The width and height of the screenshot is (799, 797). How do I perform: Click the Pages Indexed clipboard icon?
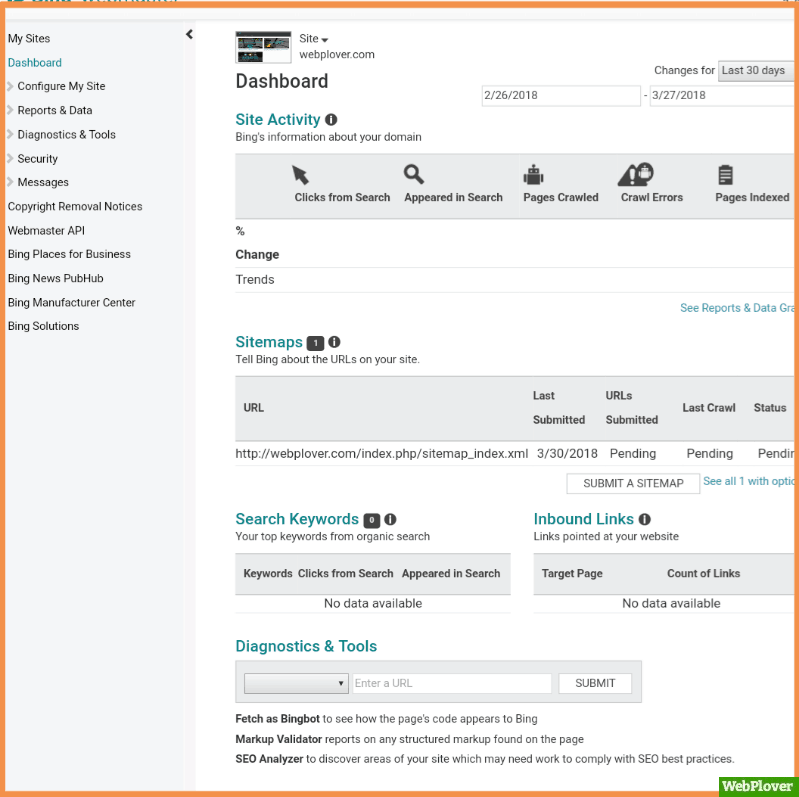pyautogui.click(x=726, y=175)
